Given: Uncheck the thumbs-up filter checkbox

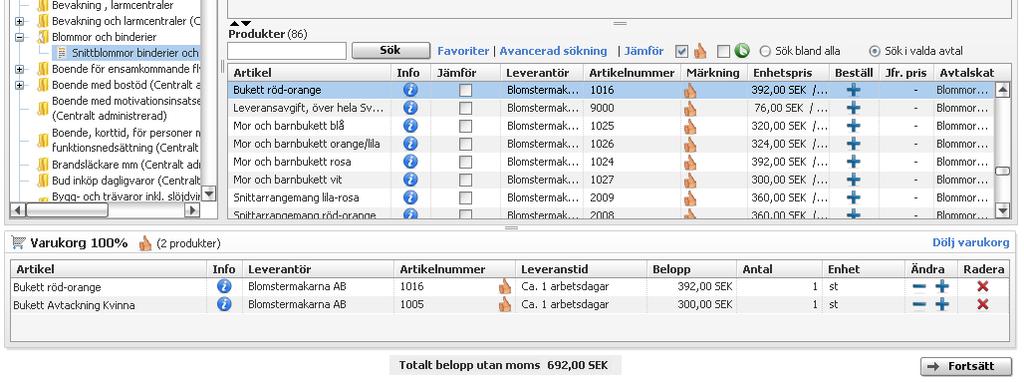Looking at the screenshot, I should pos(682,51).
